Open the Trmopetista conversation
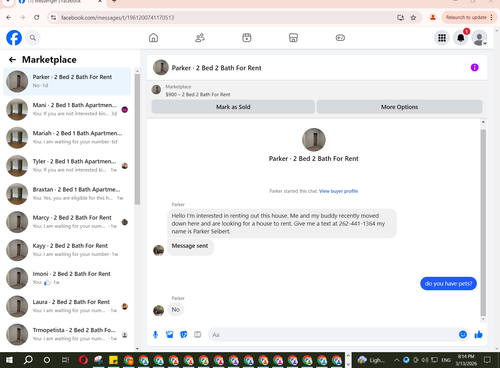The height and width of the screenshot is (368, 500). click(67, 334)
